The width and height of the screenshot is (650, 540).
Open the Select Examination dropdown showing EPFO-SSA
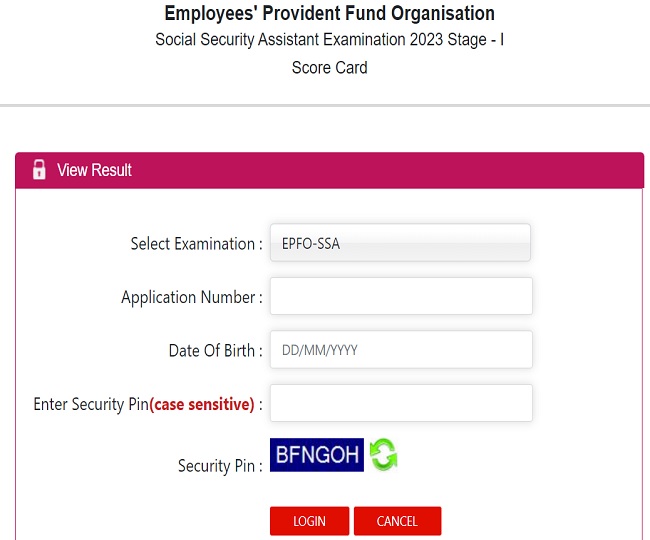(x=400, y=243)
